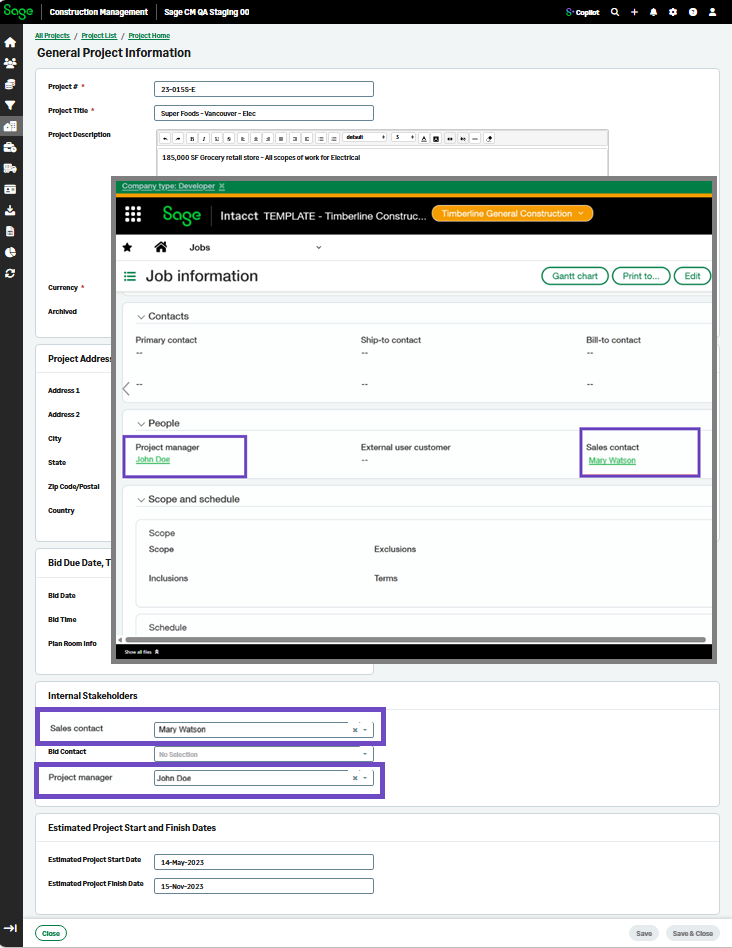Go to Project Home breadcrumb
This screenshot has width=732, height=948.
pyautogui.click(x=149, y=36)
